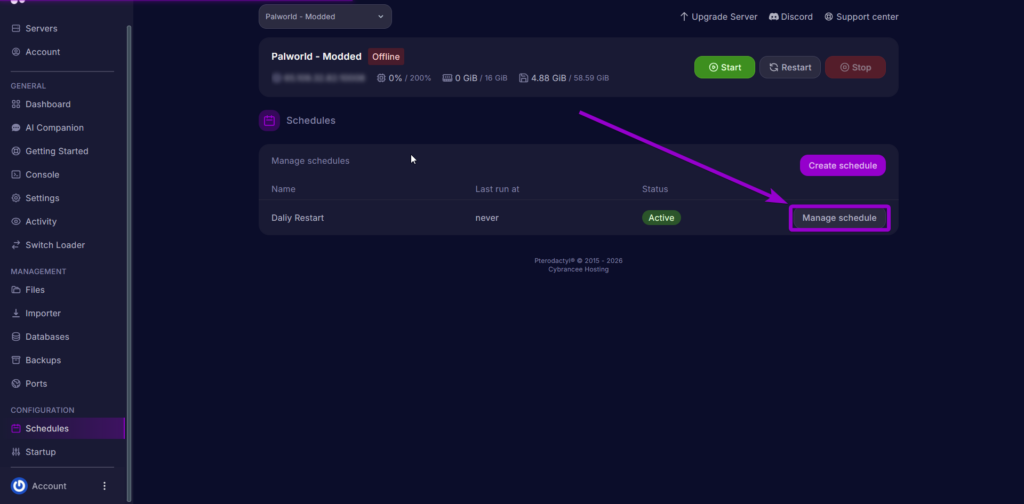This screenshot has width=1024, height=504.
Task: Click the Databases icon in sidebar
Action: point(16,337)
